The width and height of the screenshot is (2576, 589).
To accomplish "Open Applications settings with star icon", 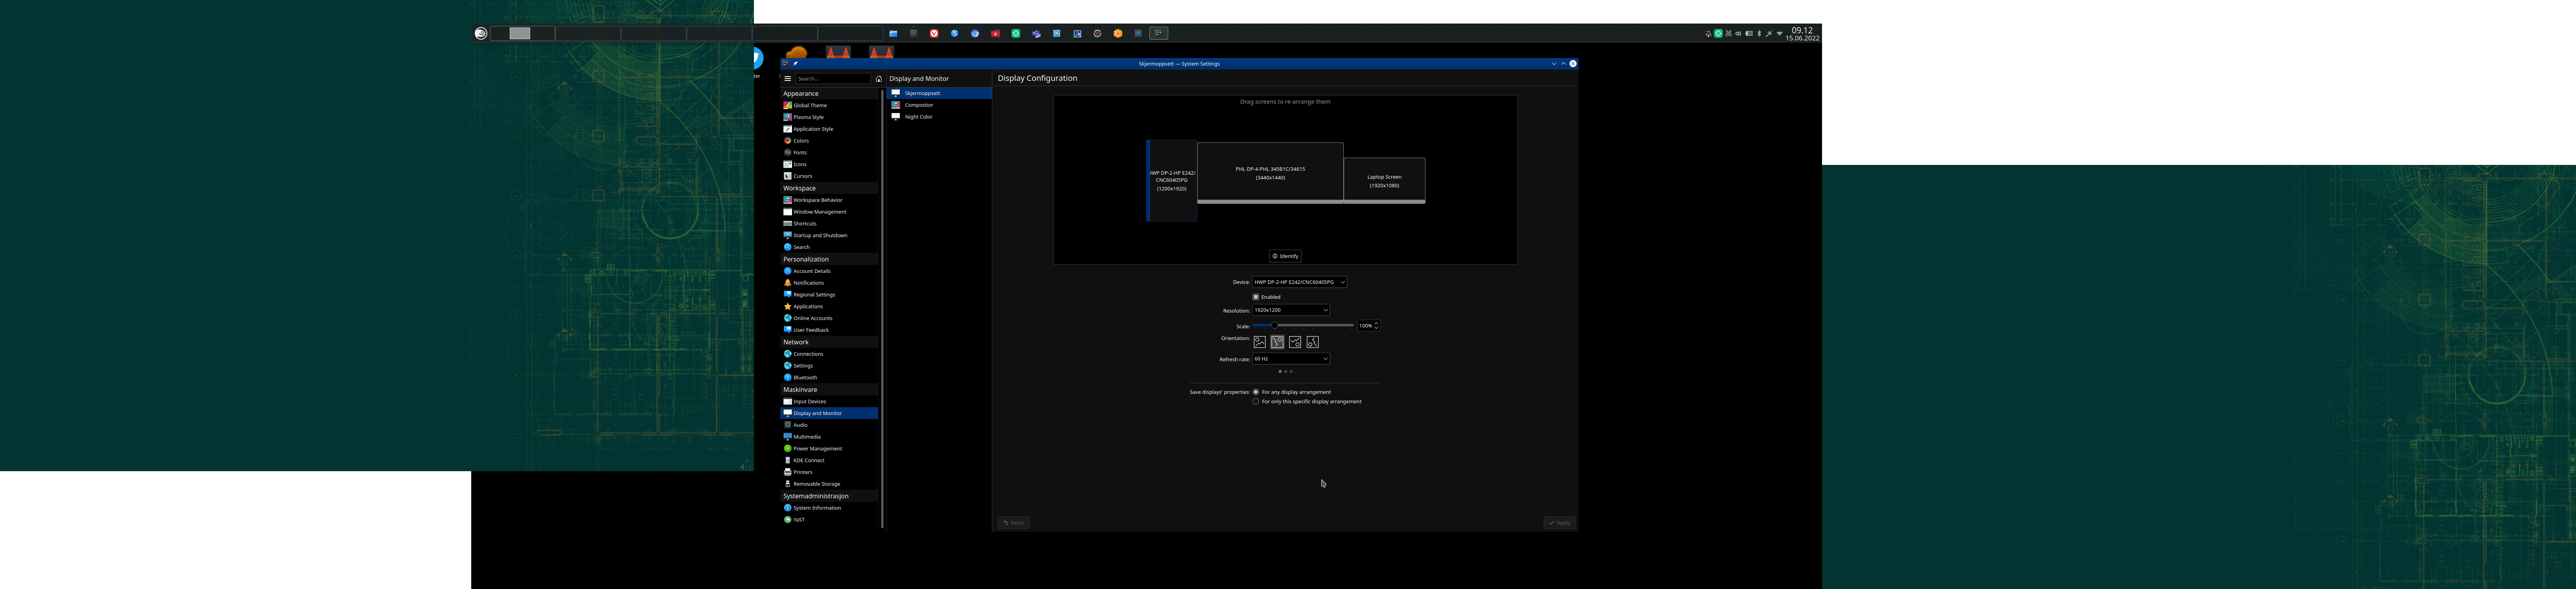I will coord(829,306).
